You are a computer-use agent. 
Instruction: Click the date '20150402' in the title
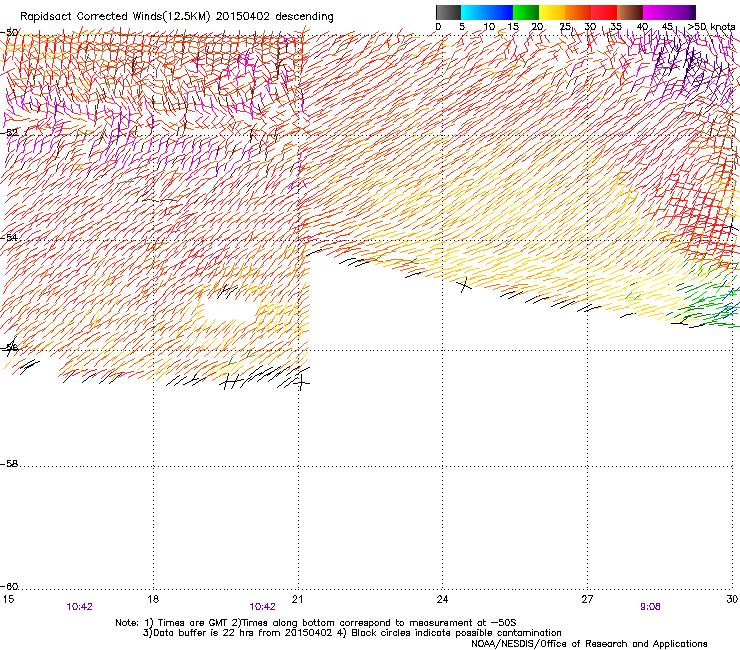coord(243,17)
